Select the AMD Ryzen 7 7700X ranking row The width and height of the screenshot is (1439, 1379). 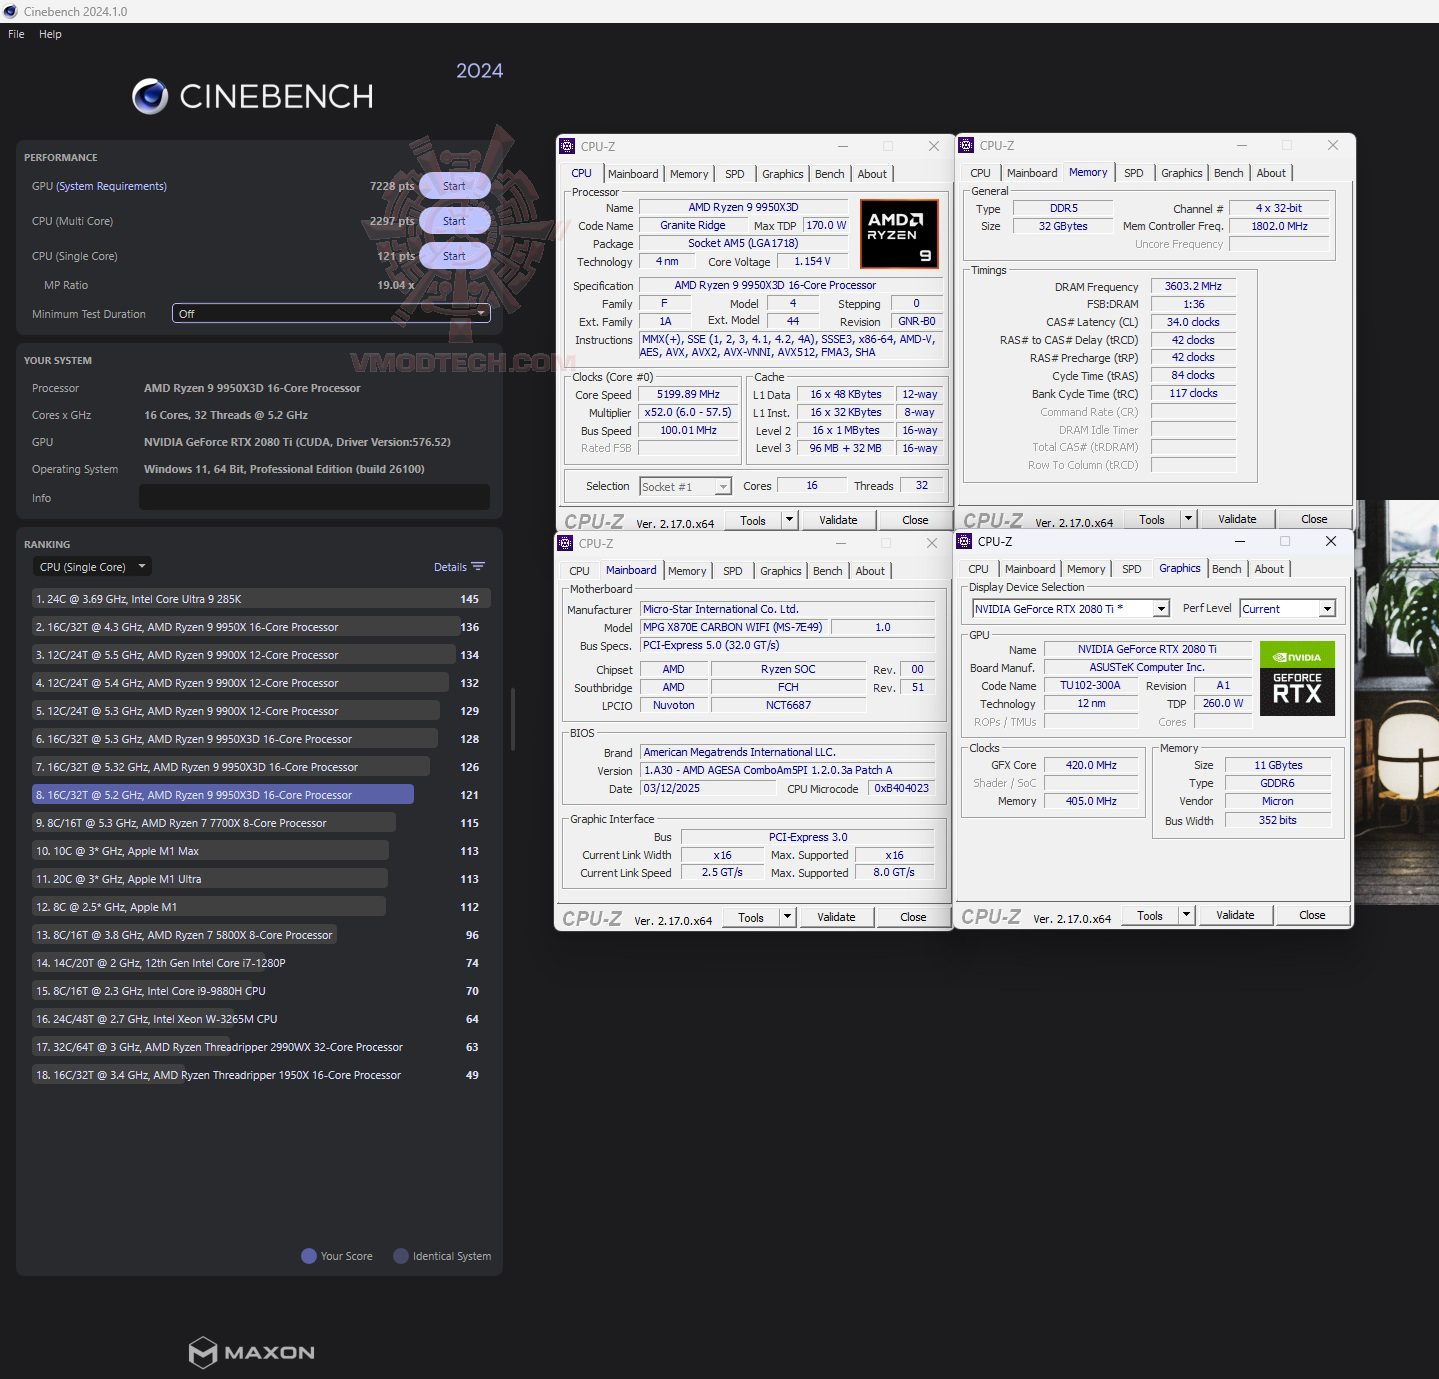pyautogui.click(x=261, y=823)
